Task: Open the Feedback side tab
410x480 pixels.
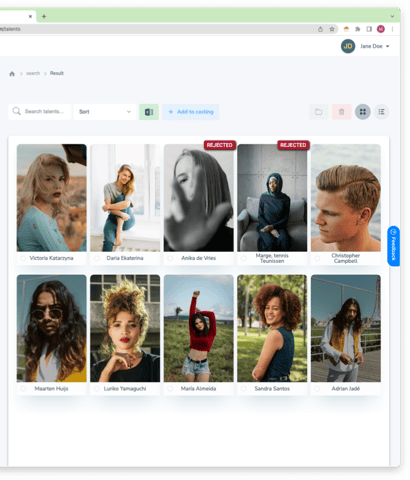Action: [393, 246]
